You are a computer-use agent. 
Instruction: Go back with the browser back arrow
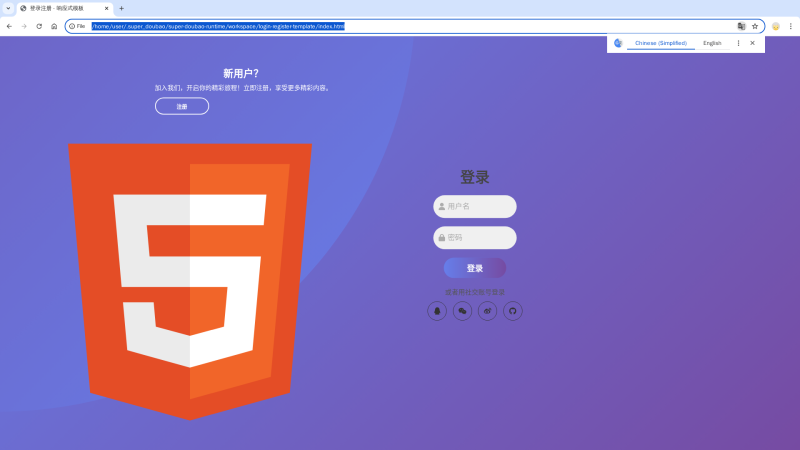click(9, 26)
